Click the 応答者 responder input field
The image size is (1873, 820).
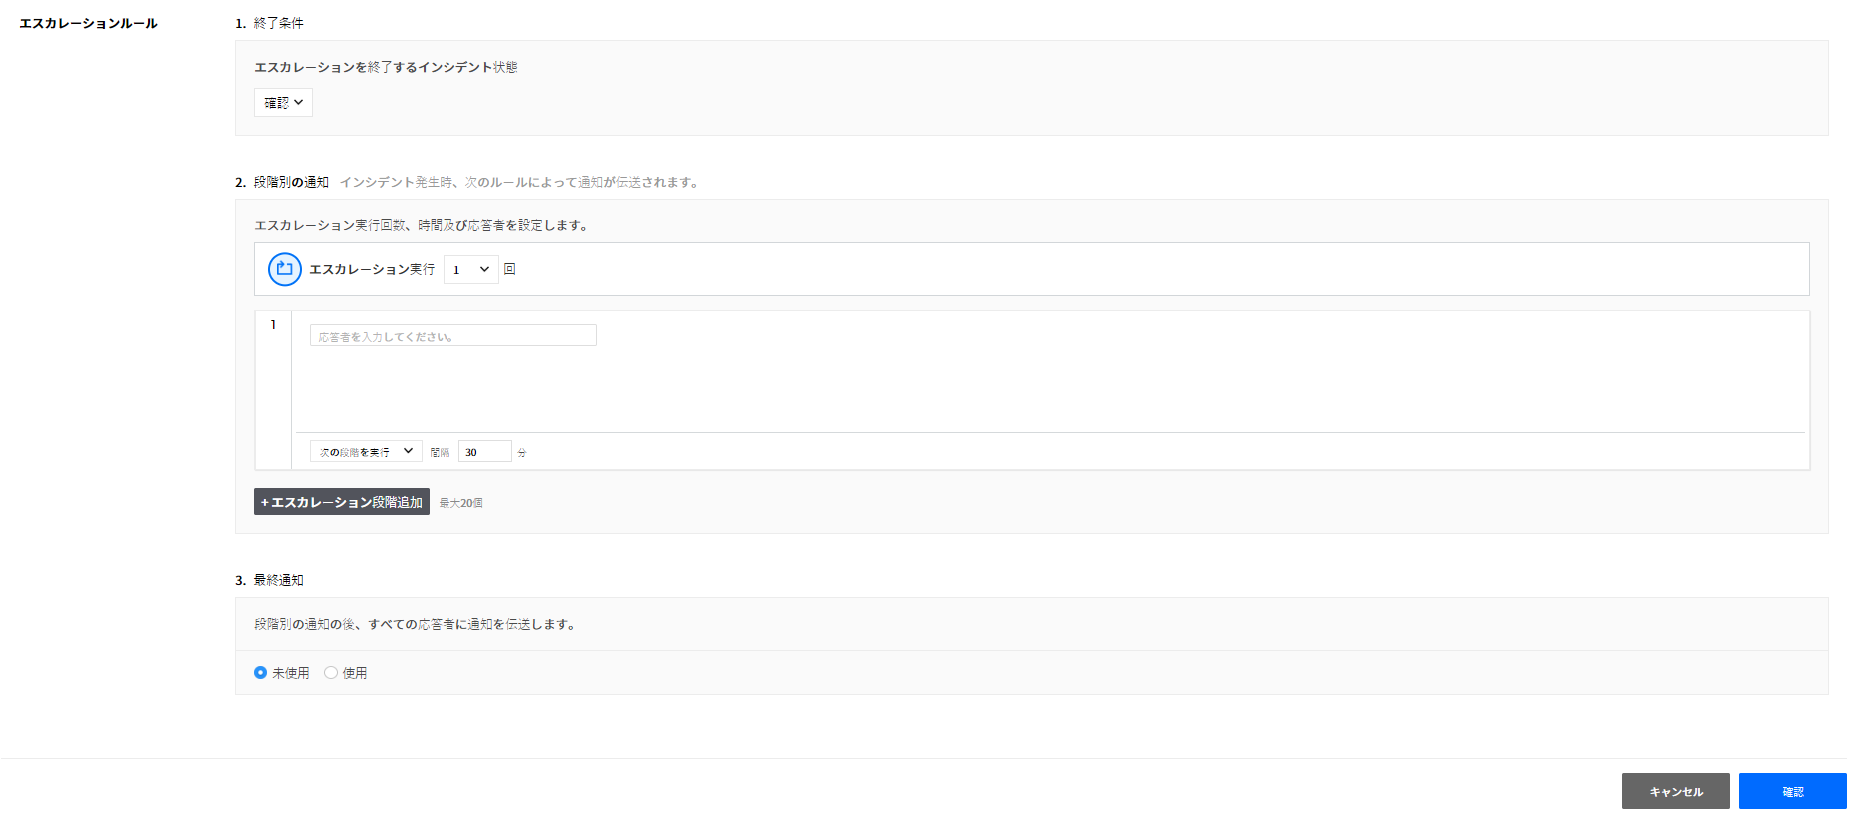pos(452,336)
